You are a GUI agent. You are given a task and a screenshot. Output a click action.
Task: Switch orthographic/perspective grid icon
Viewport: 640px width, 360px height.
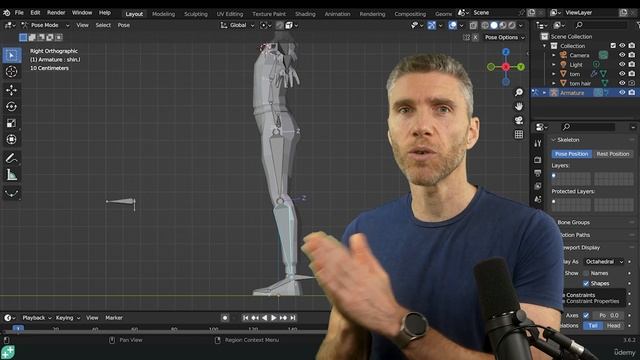519,134
